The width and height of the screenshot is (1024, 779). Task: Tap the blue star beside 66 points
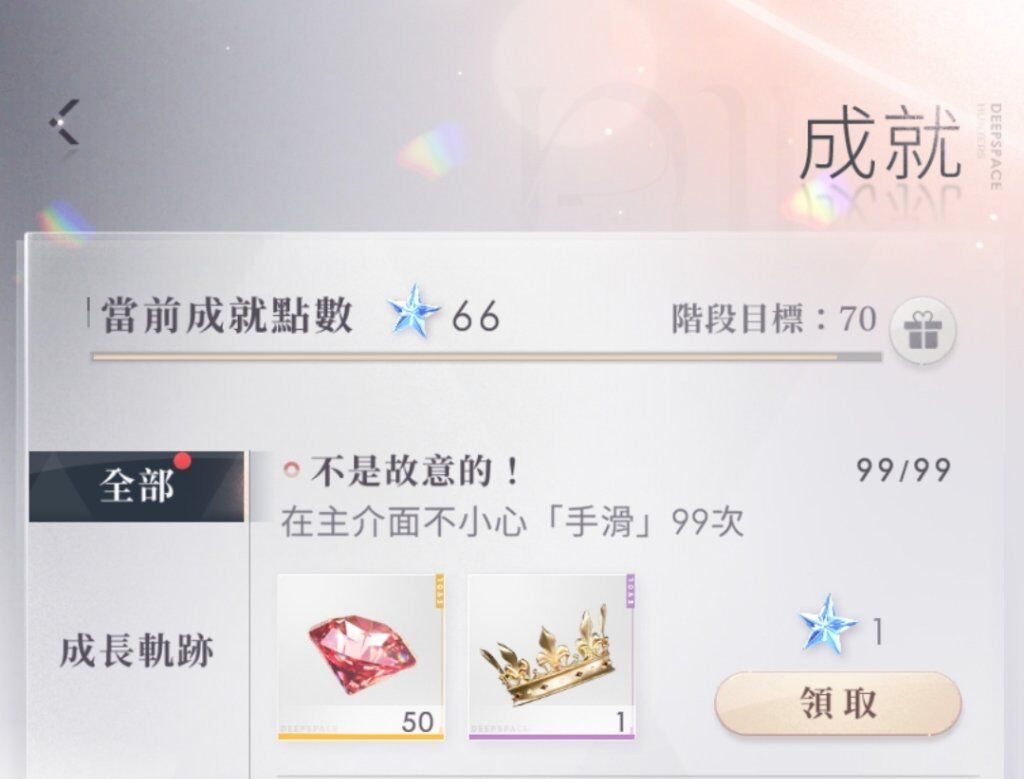pos(413,311)
